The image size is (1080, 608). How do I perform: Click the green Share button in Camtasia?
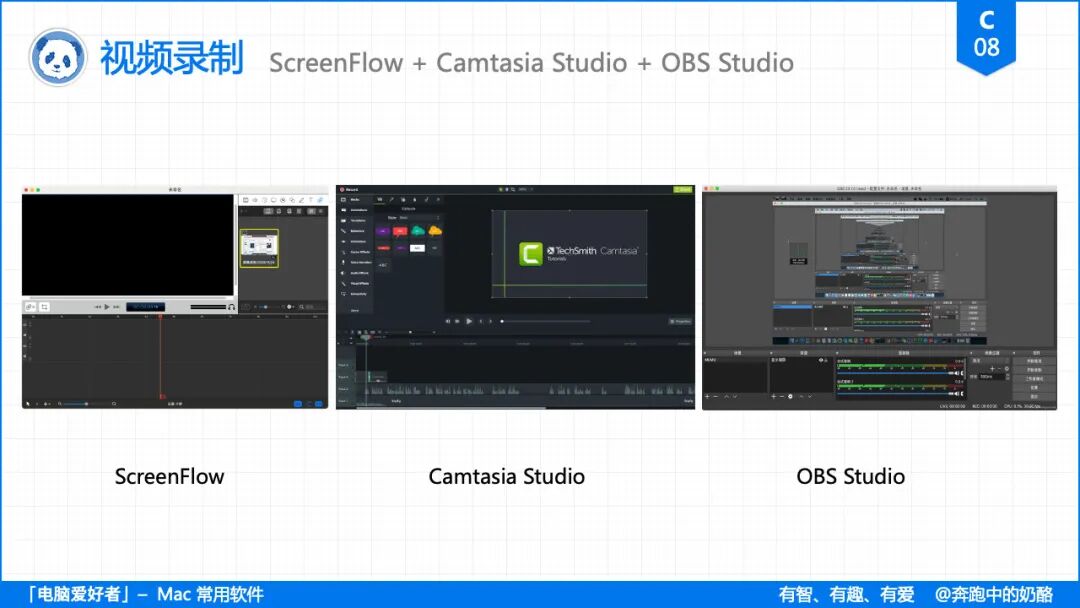[683, 189]
